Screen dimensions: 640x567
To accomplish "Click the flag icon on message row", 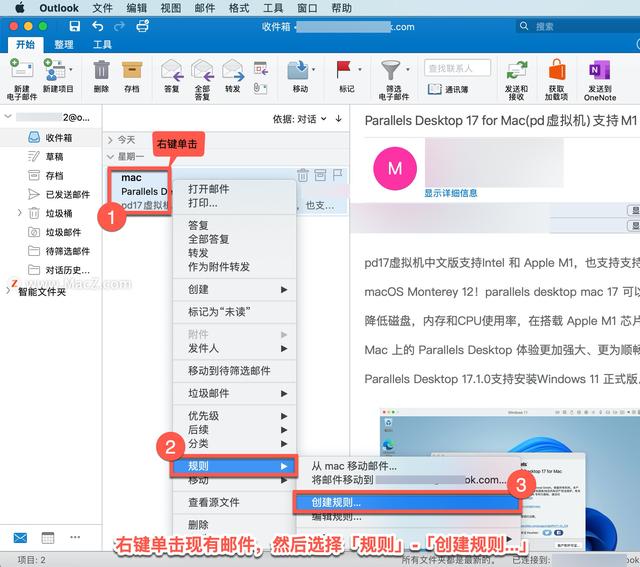I will coord(338,176).
